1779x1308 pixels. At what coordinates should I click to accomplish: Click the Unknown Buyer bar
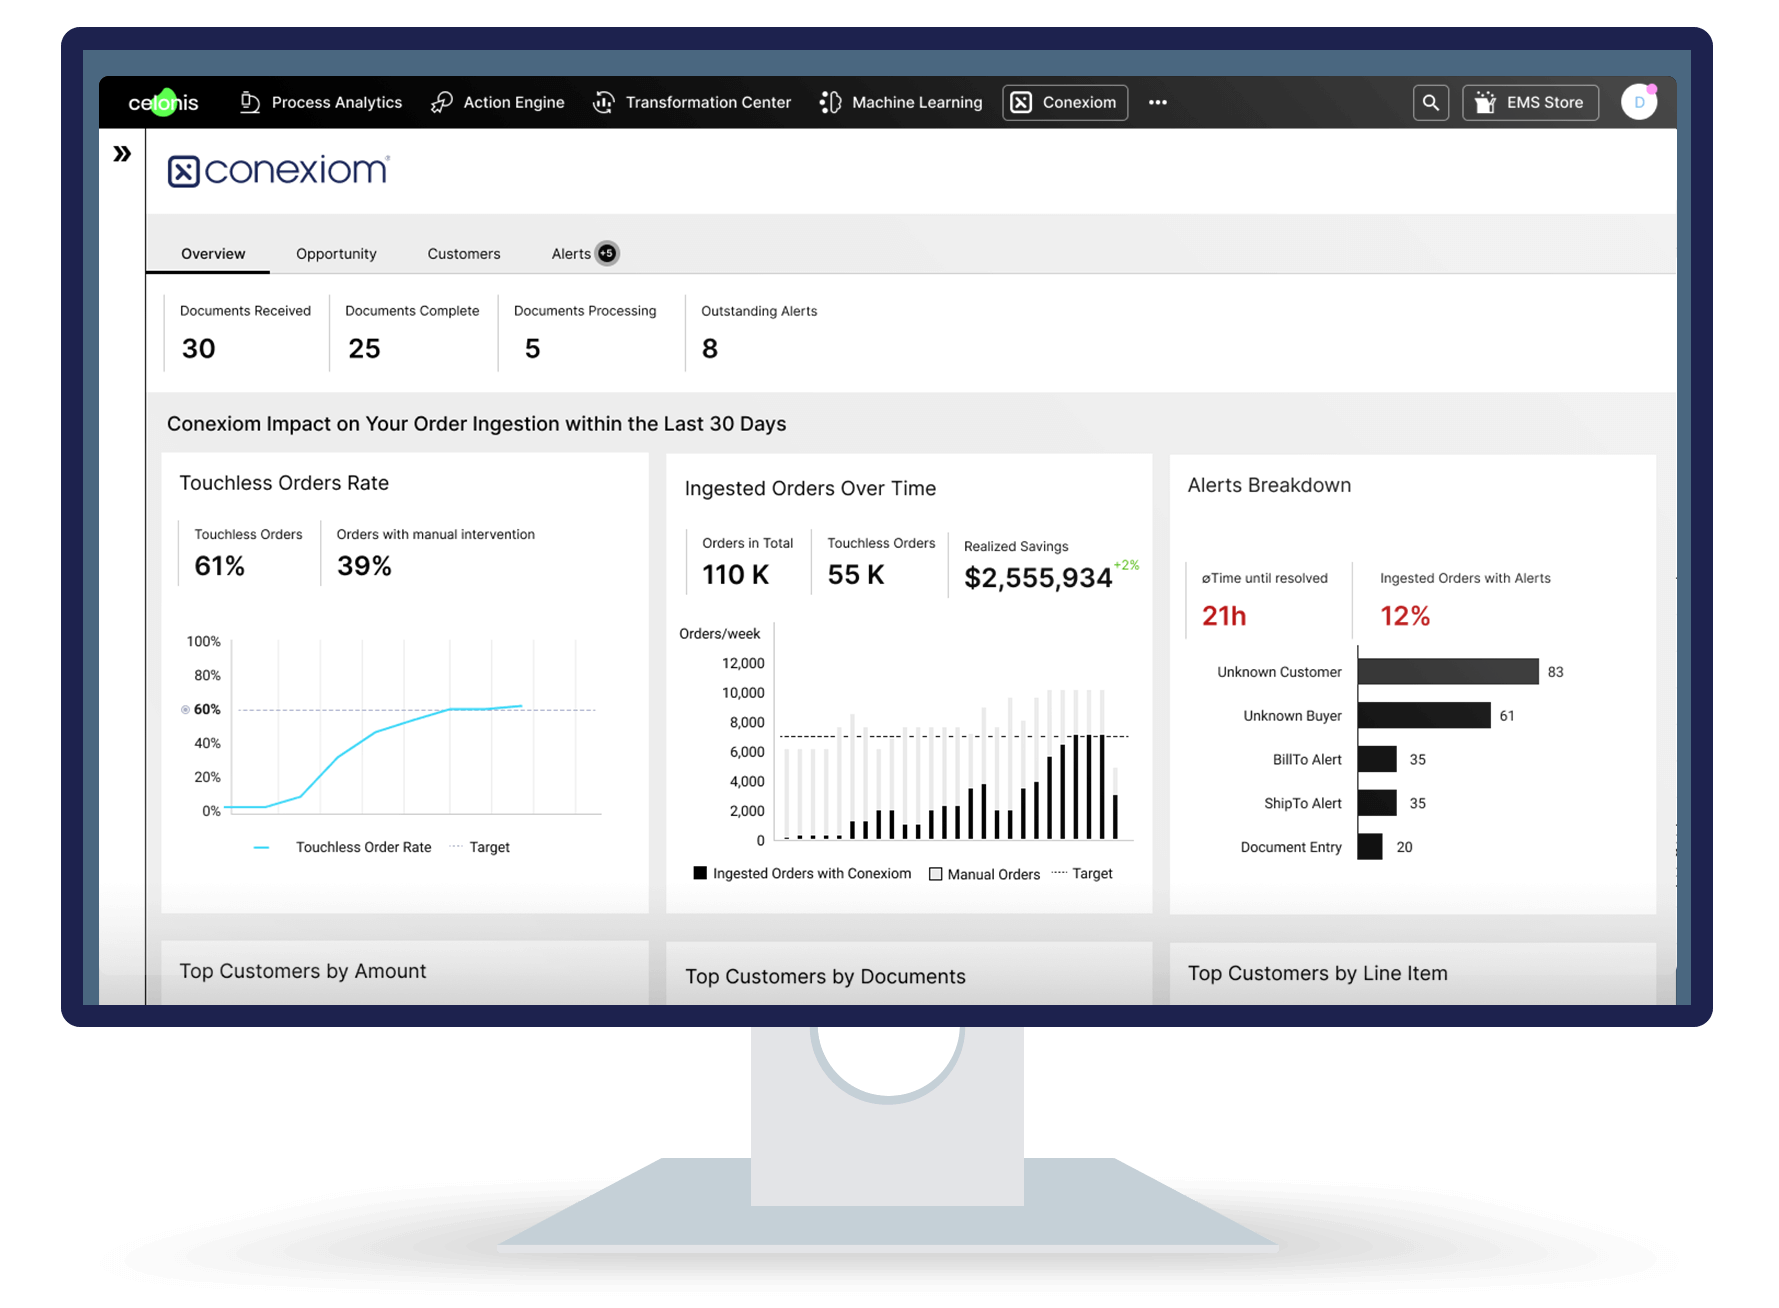(1424, 715)
